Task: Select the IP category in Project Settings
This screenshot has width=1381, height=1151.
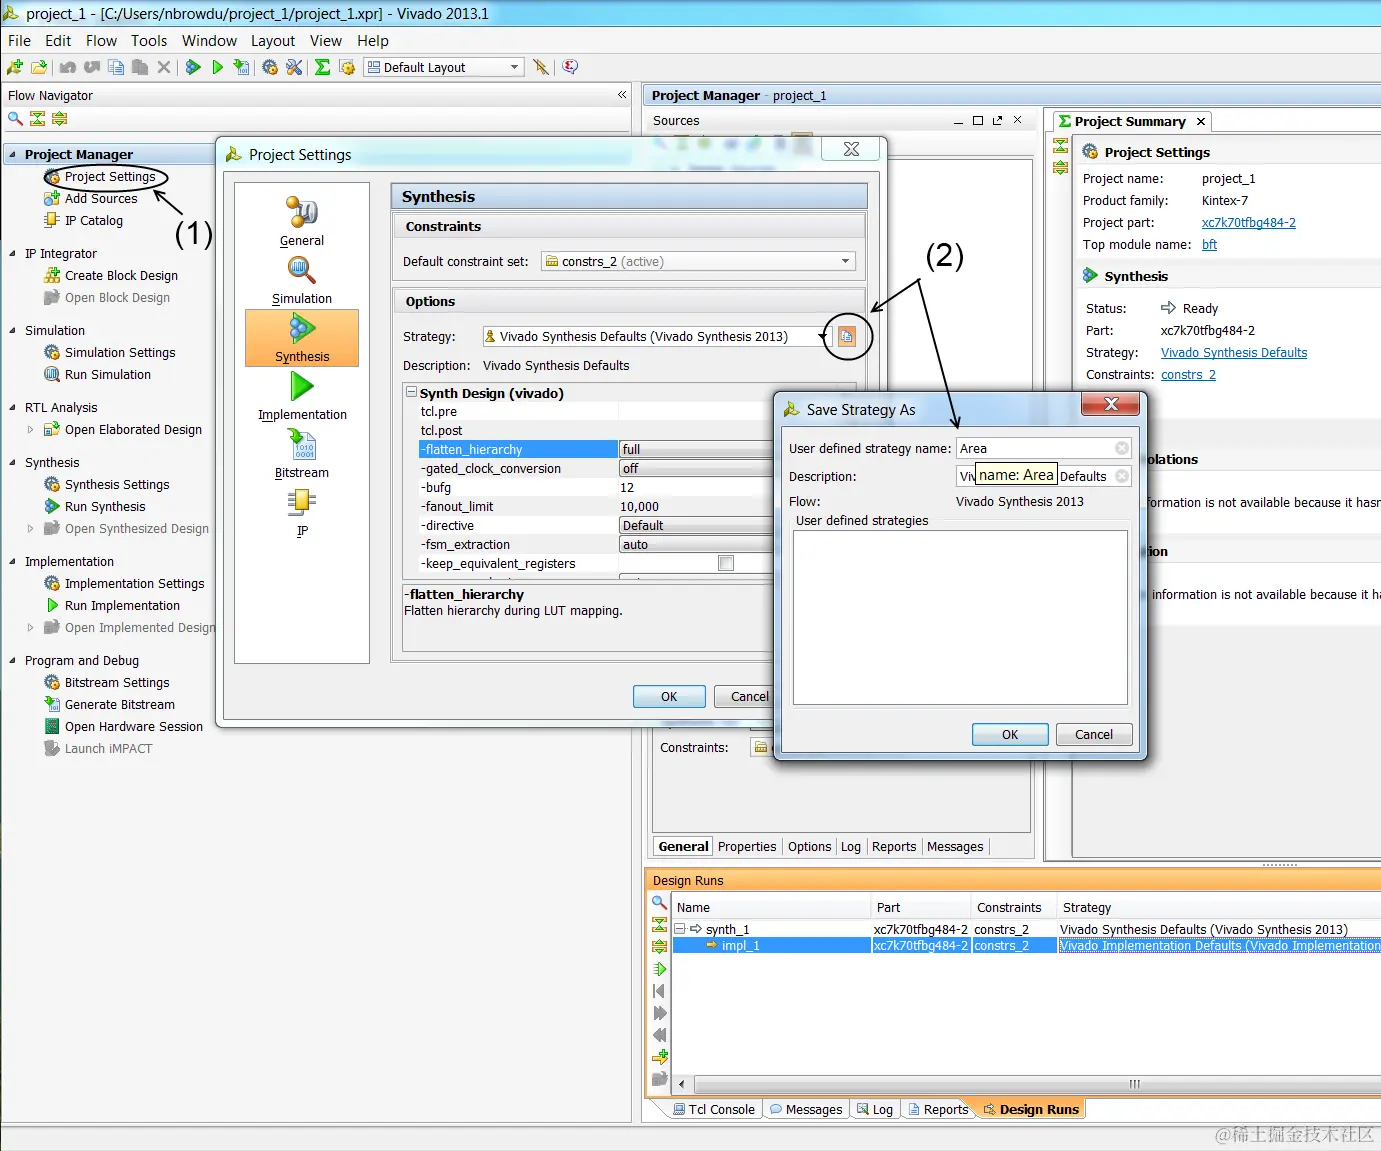Action: [x=302, y=512]
